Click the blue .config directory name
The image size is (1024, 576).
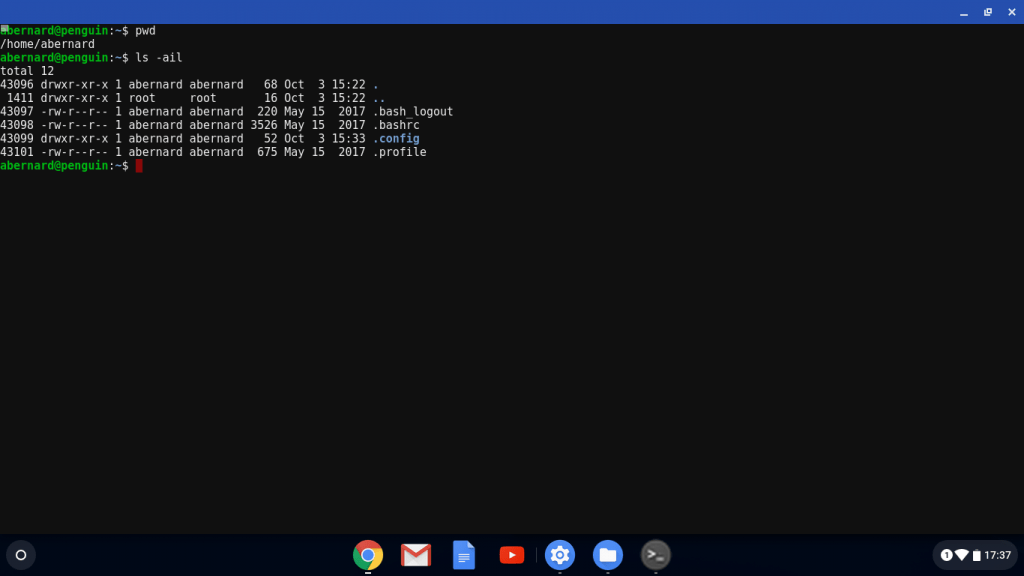tap(396, 139)
